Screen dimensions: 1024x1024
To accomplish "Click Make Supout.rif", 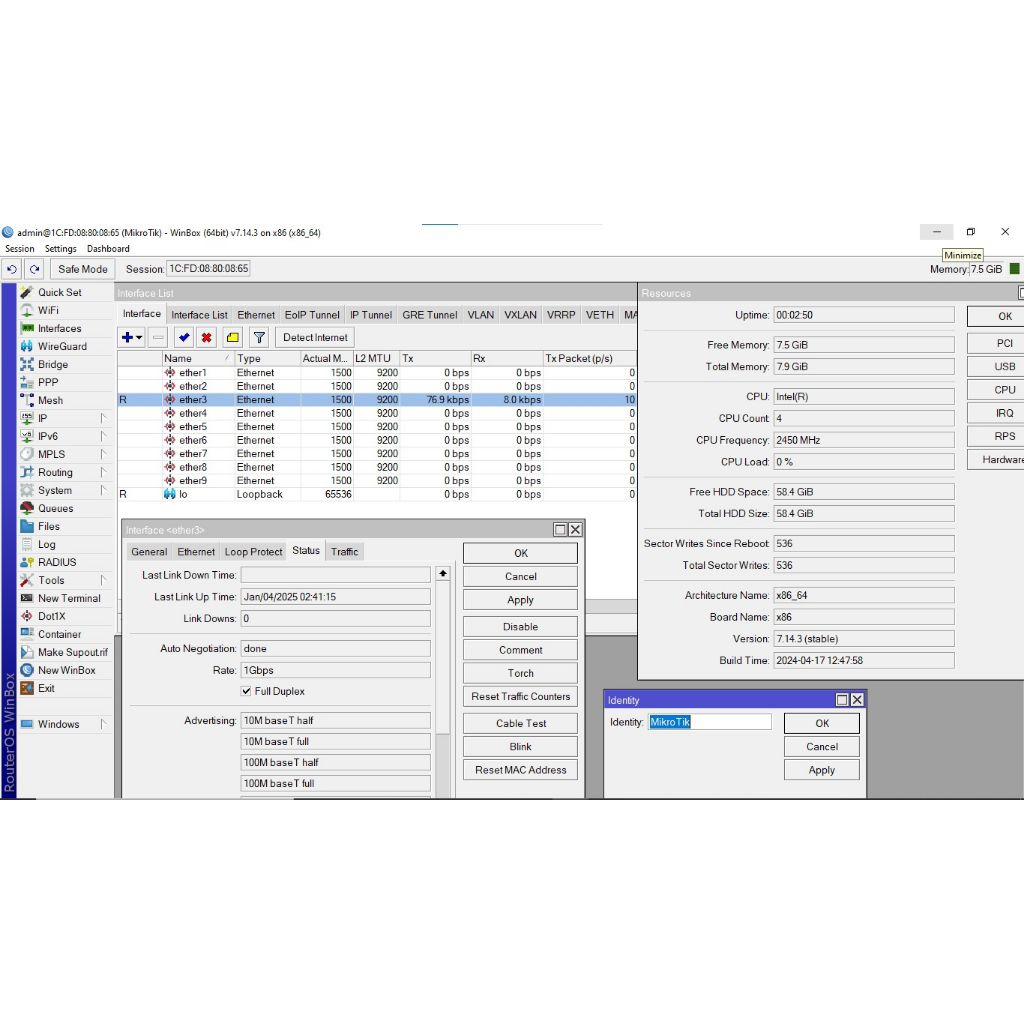I will click(72, 652).
